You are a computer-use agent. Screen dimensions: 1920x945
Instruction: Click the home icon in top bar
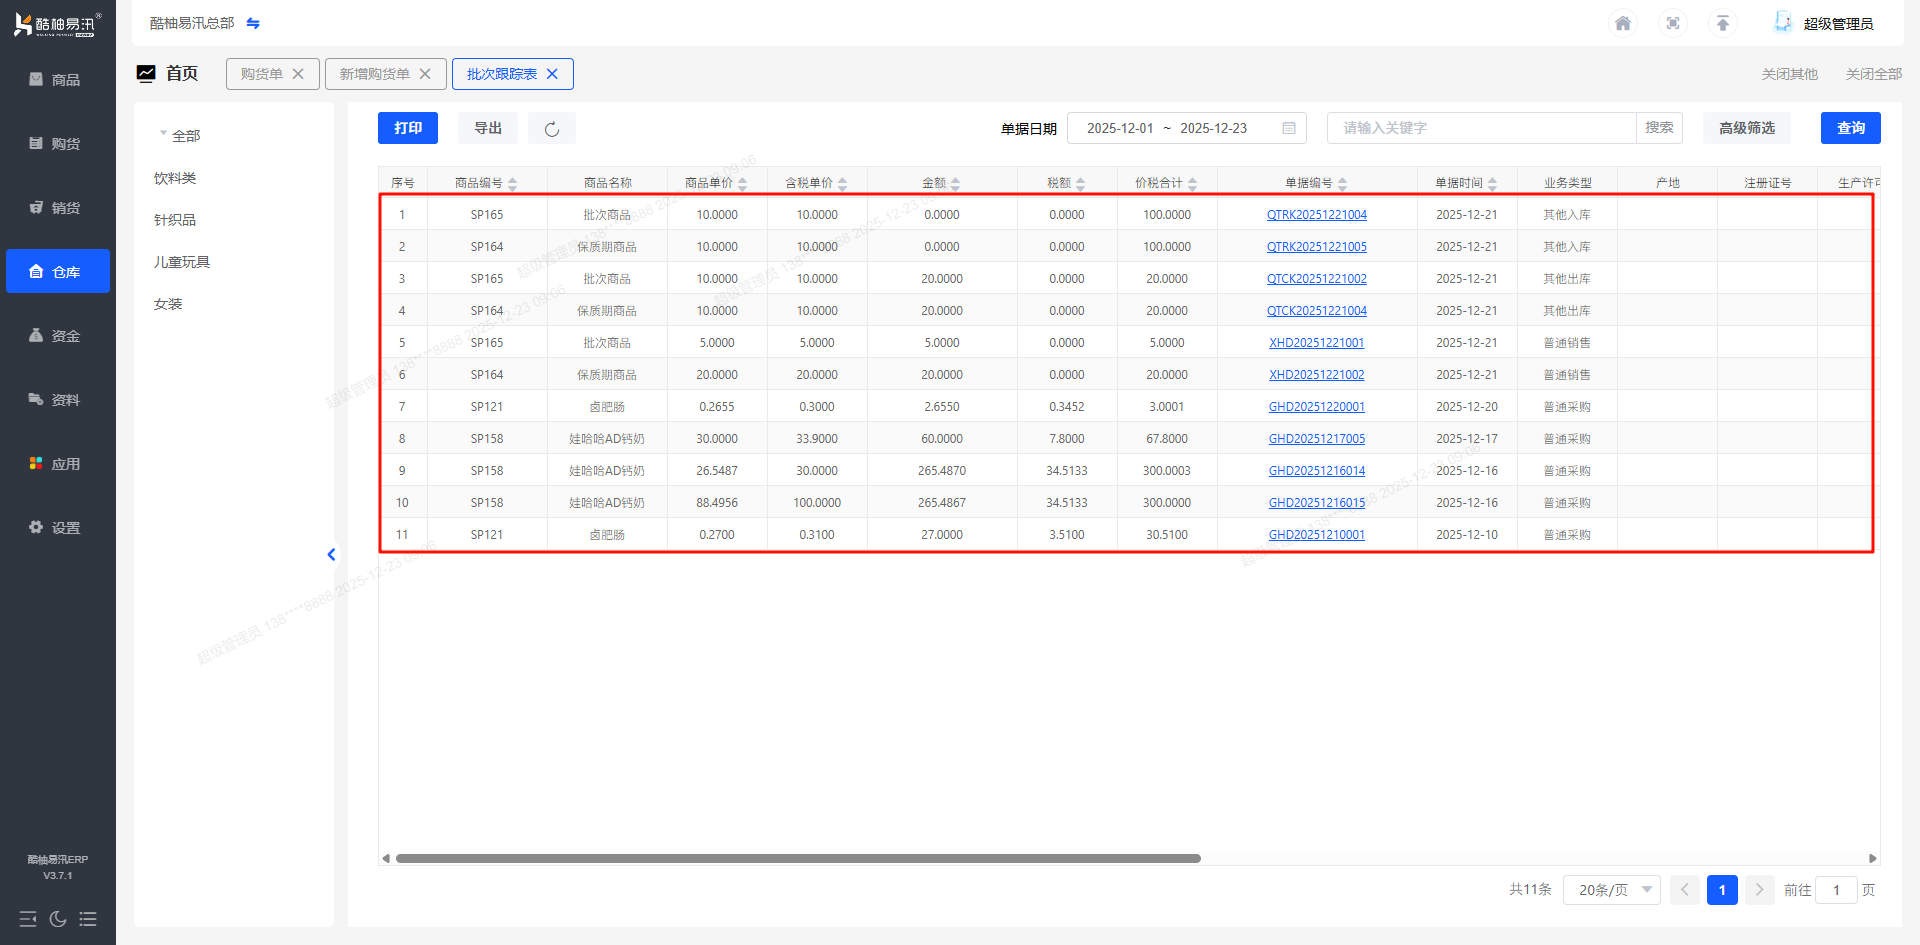click(1622, 23)
